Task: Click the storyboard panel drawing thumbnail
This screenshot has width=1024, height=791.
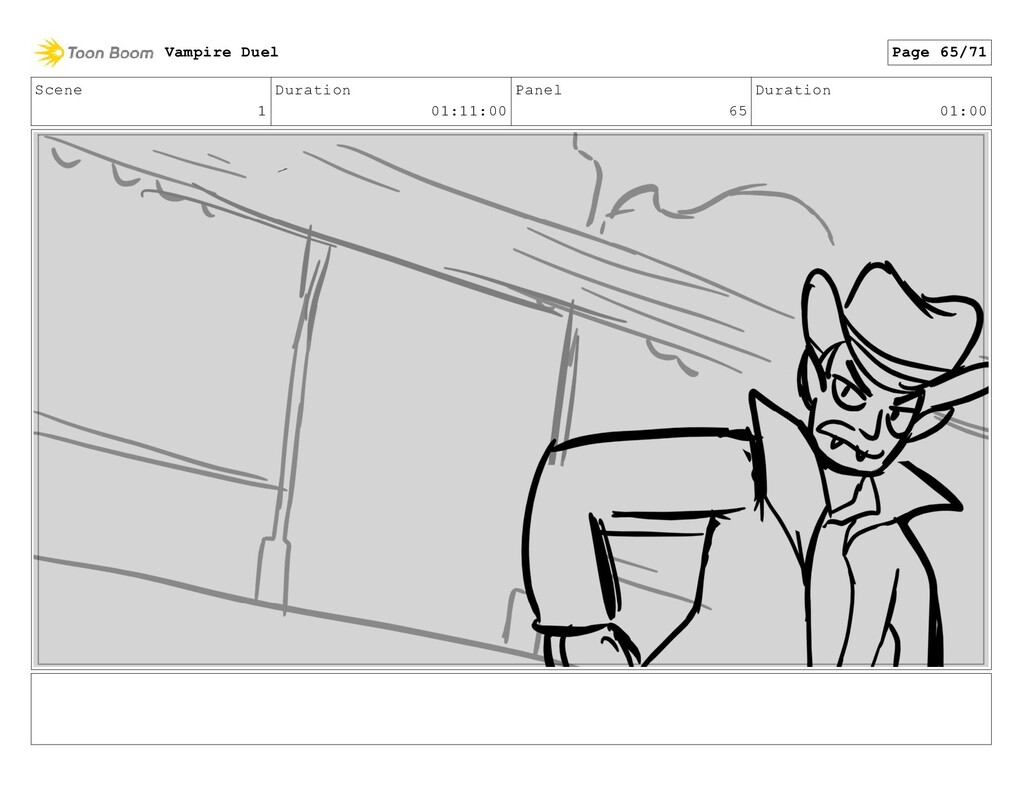Action: tap(511, 400)
